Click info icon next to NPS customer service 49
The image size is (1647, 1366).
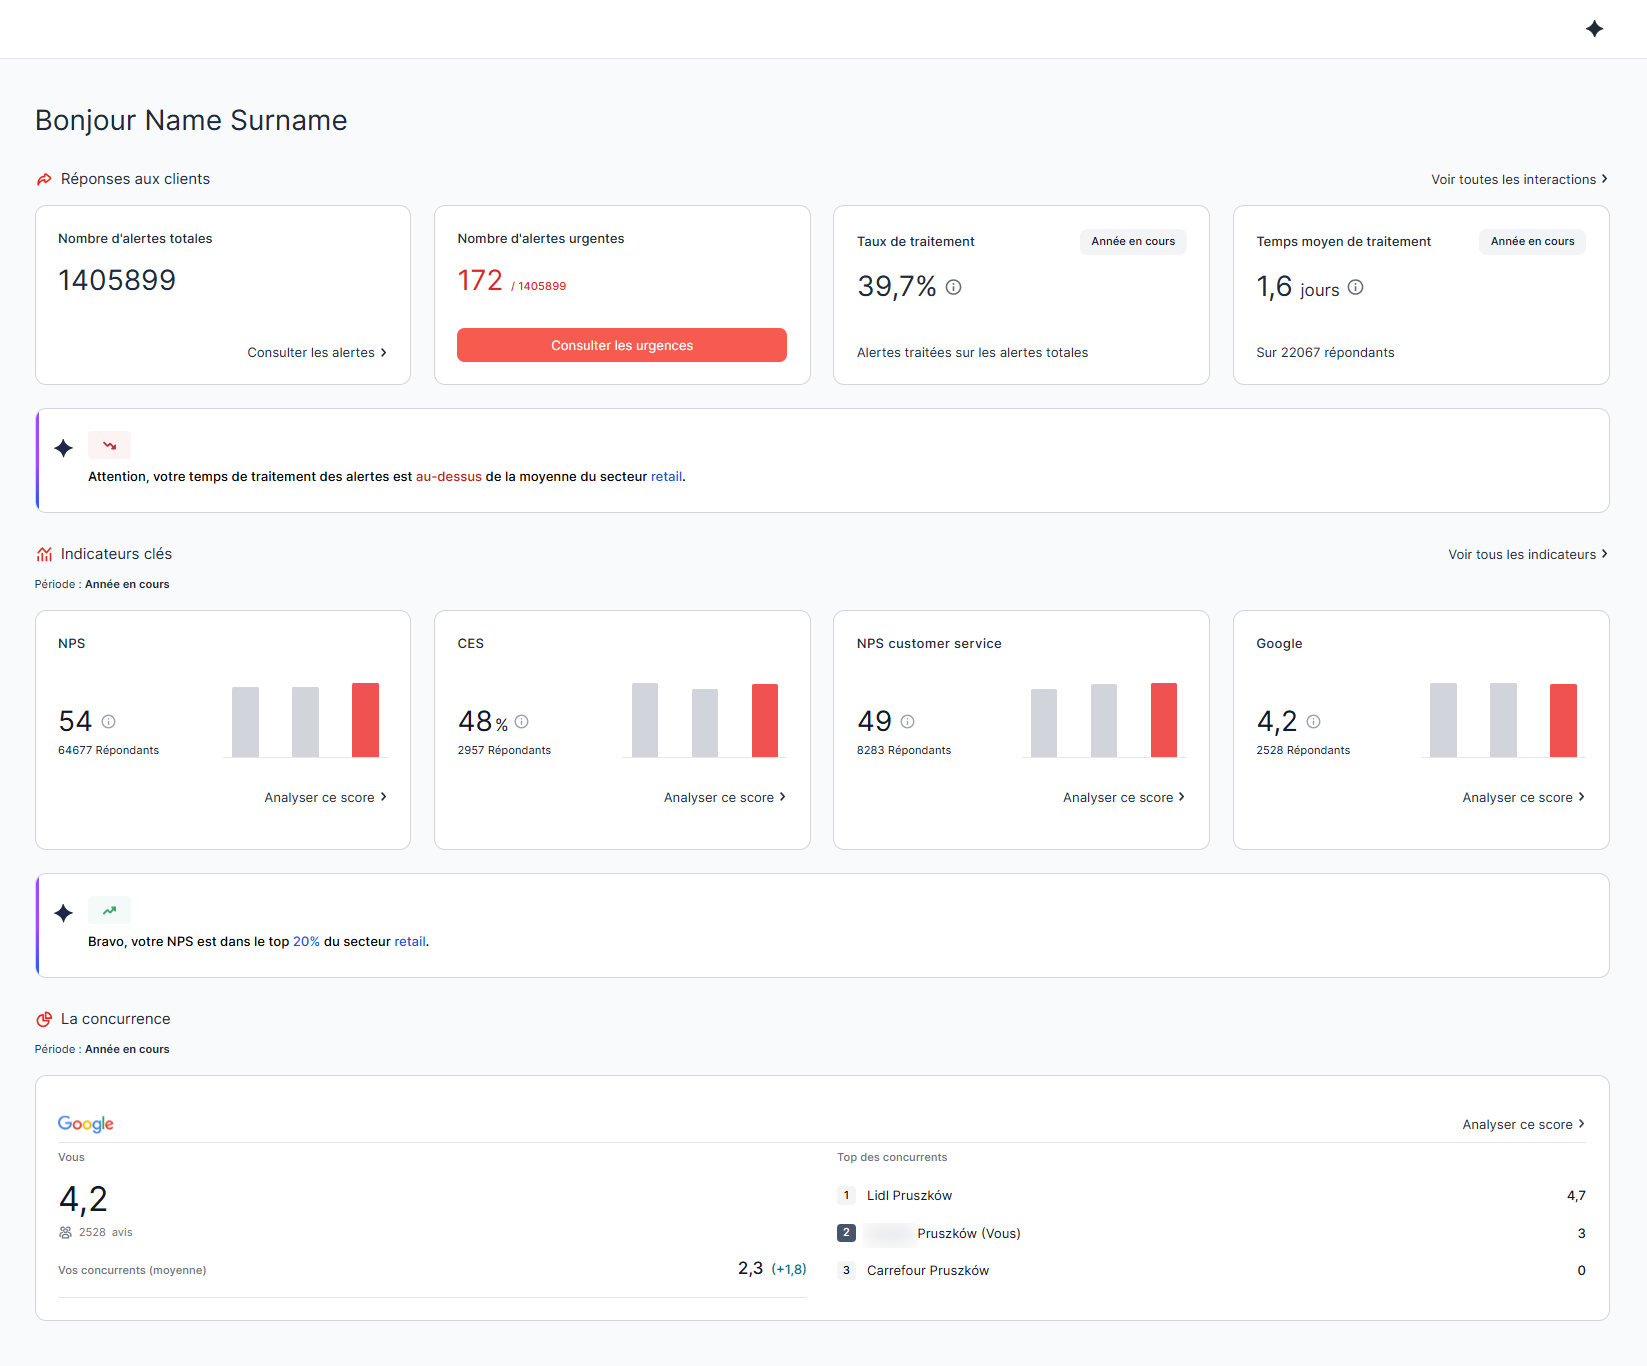tap(908, 721)
